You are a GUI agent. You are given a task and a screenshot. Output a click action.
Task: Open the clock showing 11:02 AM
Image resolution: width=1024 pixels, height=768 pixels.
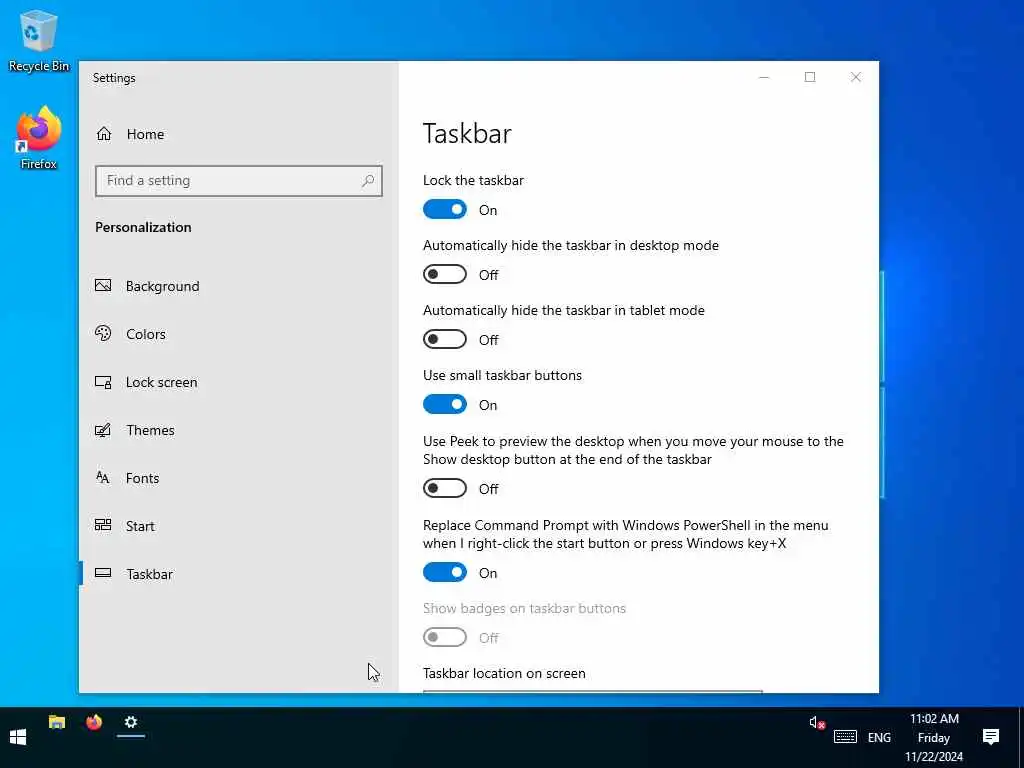[x=934, y=737]
